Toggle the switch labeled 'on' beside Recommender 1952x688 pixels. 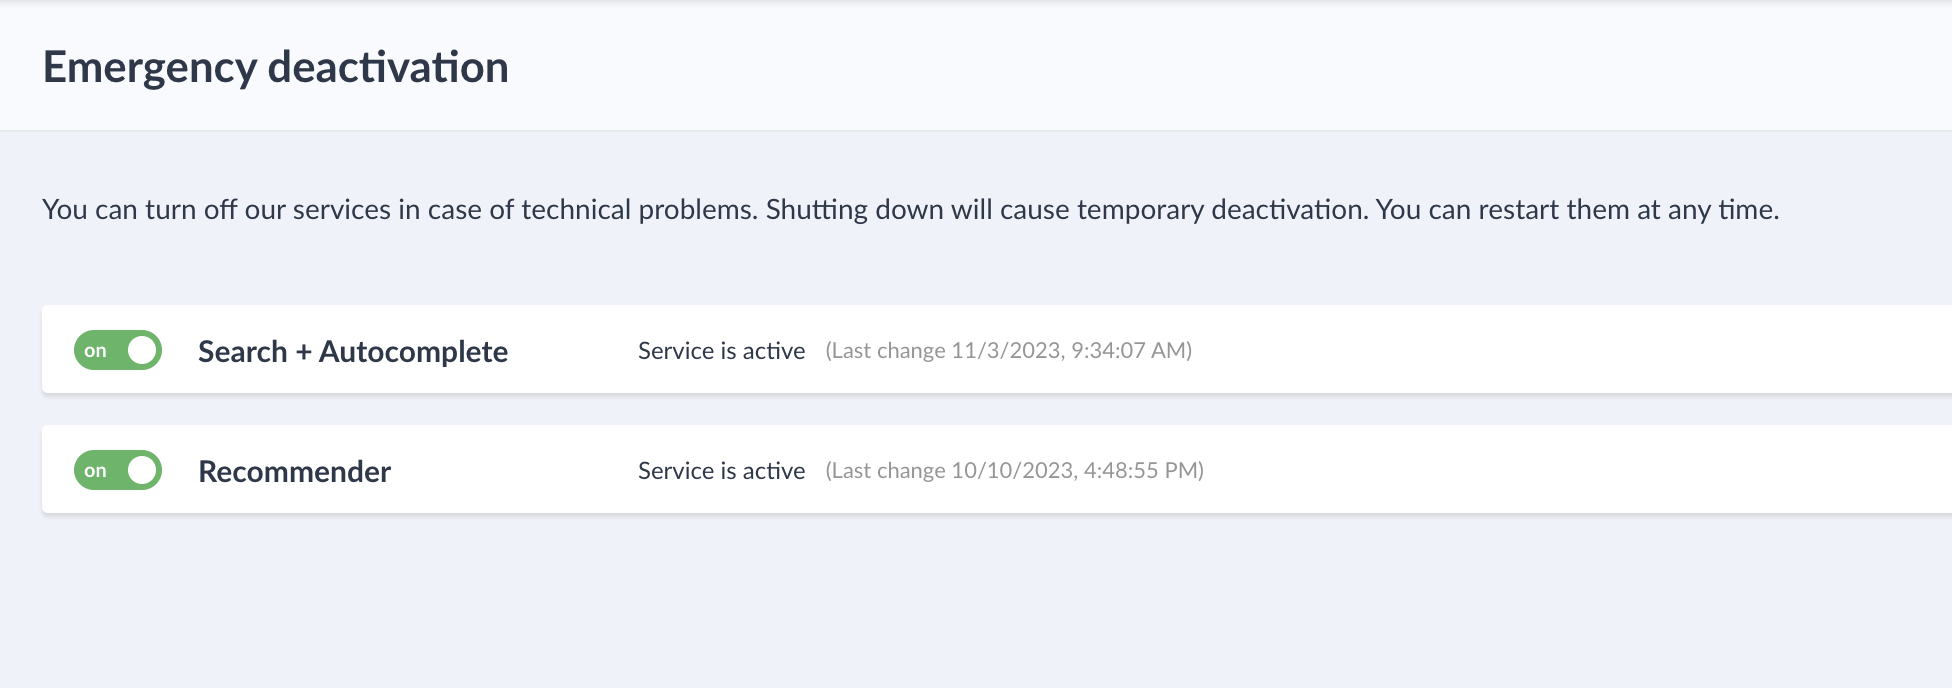117,470
